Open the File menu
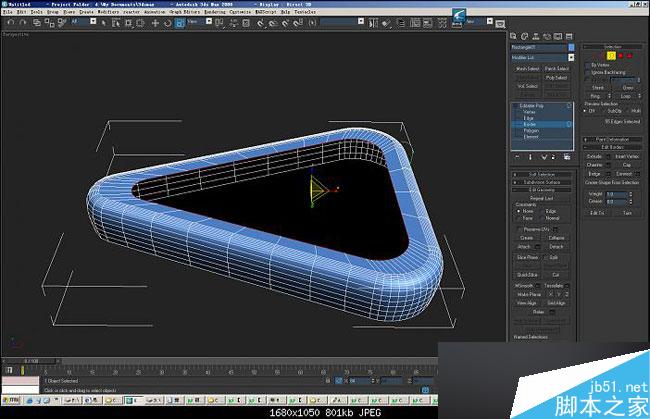Screen dimensions: 650x419 tap(7, 12)
